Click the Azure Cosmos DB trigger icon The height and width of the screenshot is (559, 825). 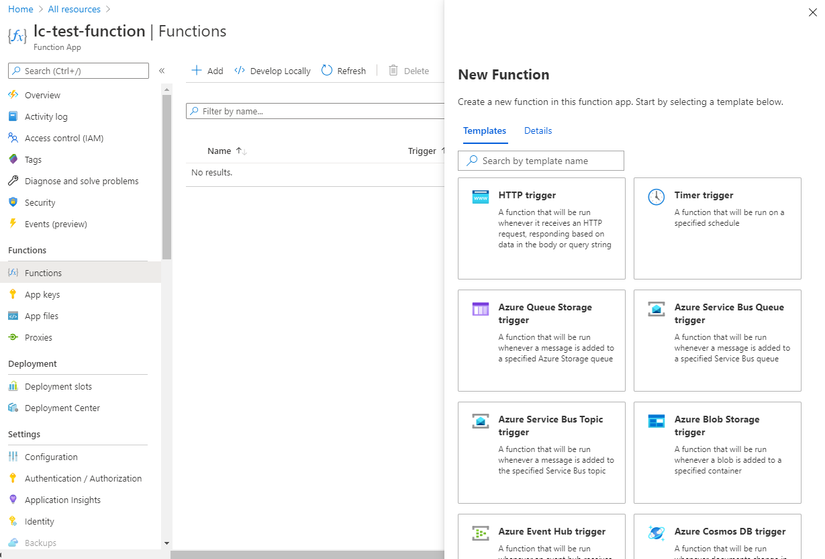656,533
